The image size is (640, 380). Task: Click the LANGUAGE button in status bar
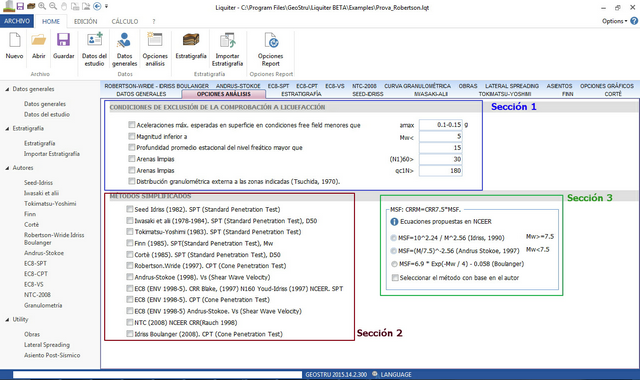(x=392, y=374)
